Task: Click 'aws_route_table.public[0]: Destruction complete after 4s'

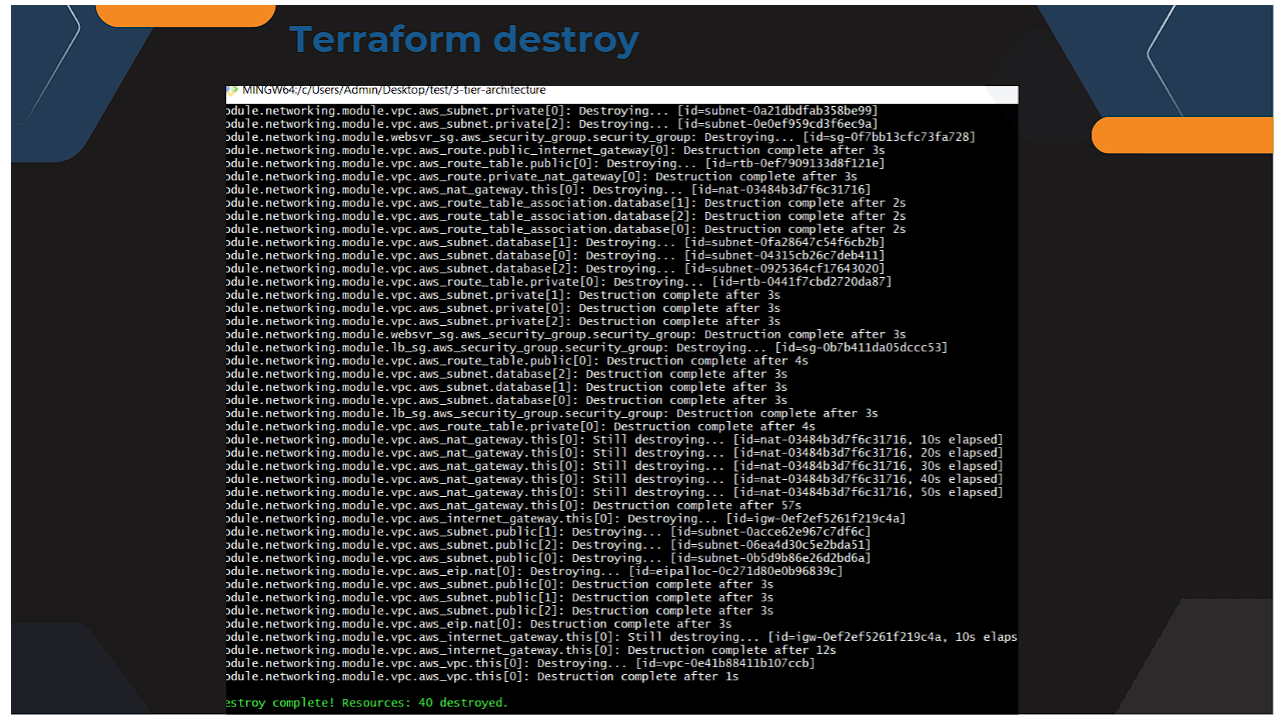Action: click(x=518, y=360)
